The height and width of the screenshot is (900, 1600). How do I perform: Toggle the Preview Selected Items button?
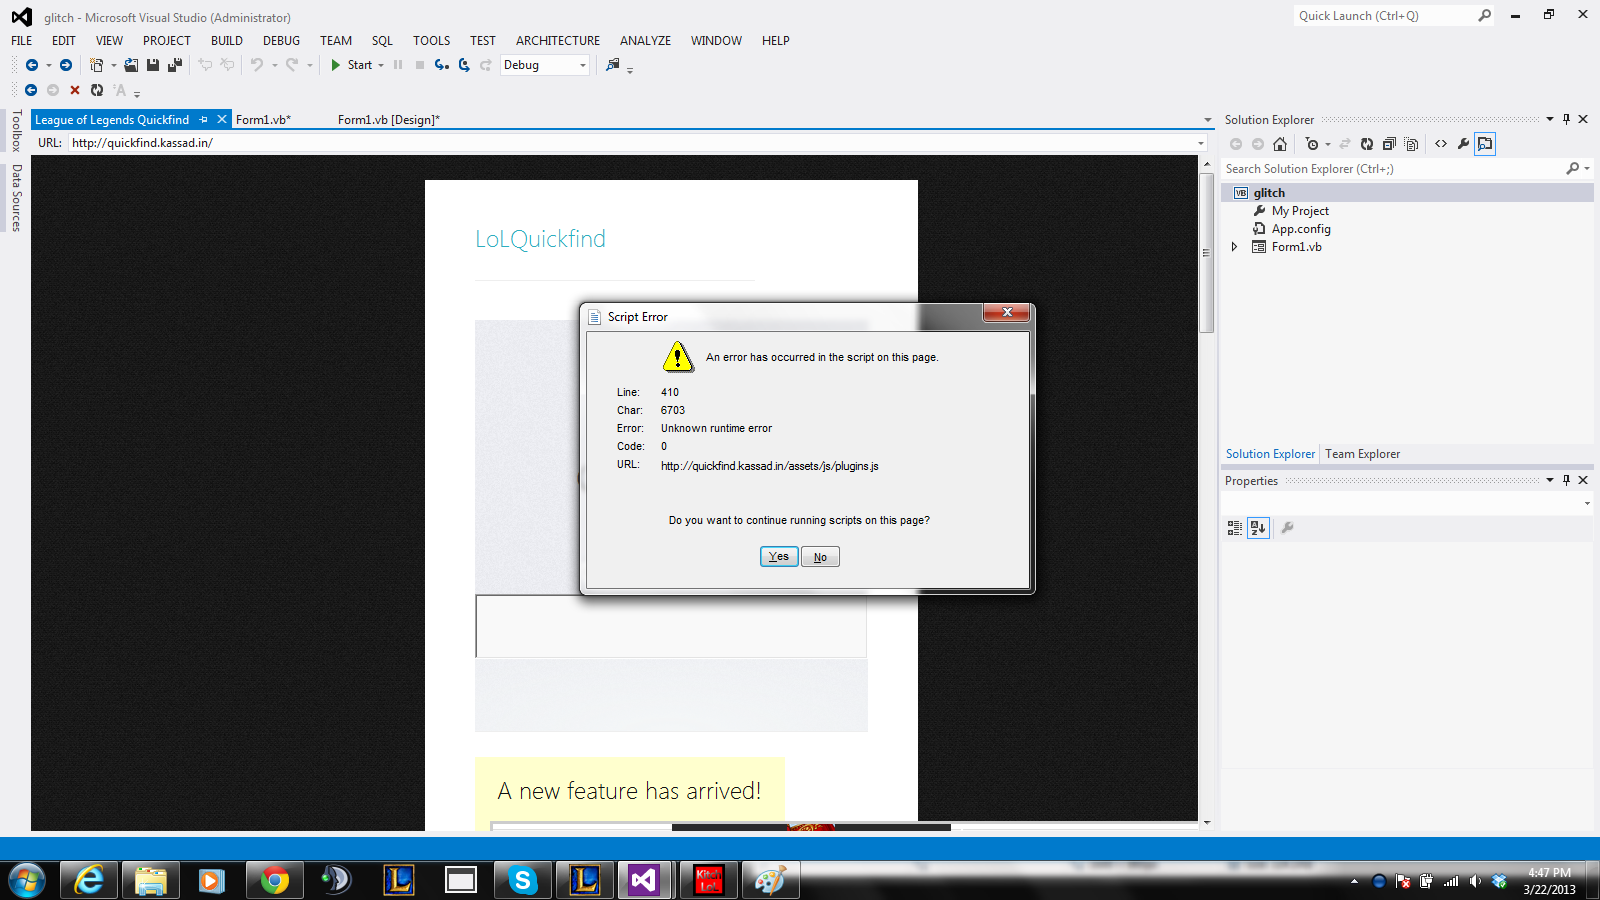coord(1485,144)
